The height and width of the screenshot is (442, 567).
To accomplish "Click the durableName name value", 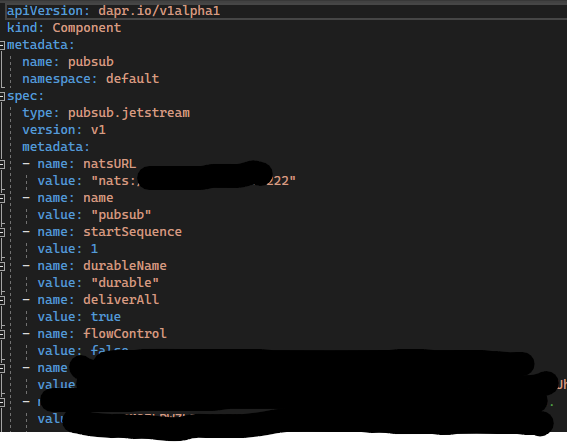I will 125,266.
